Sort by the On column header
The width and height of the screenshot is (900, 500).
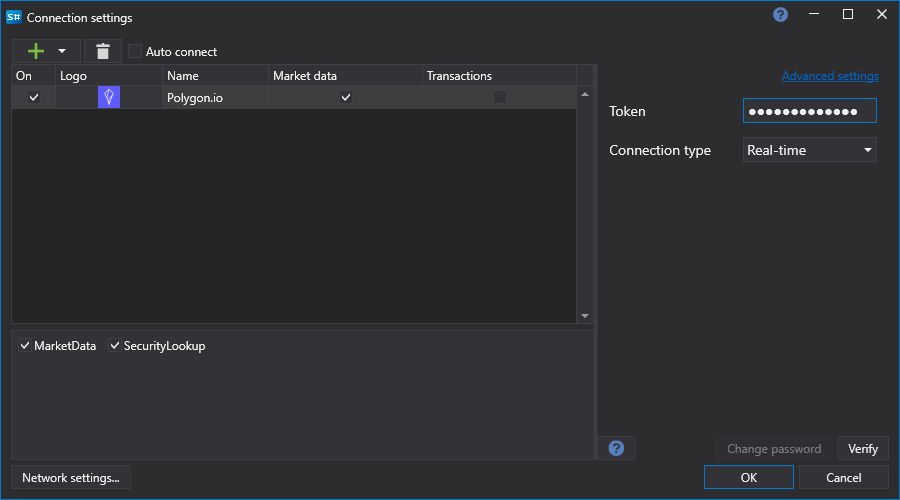[33, 76]
